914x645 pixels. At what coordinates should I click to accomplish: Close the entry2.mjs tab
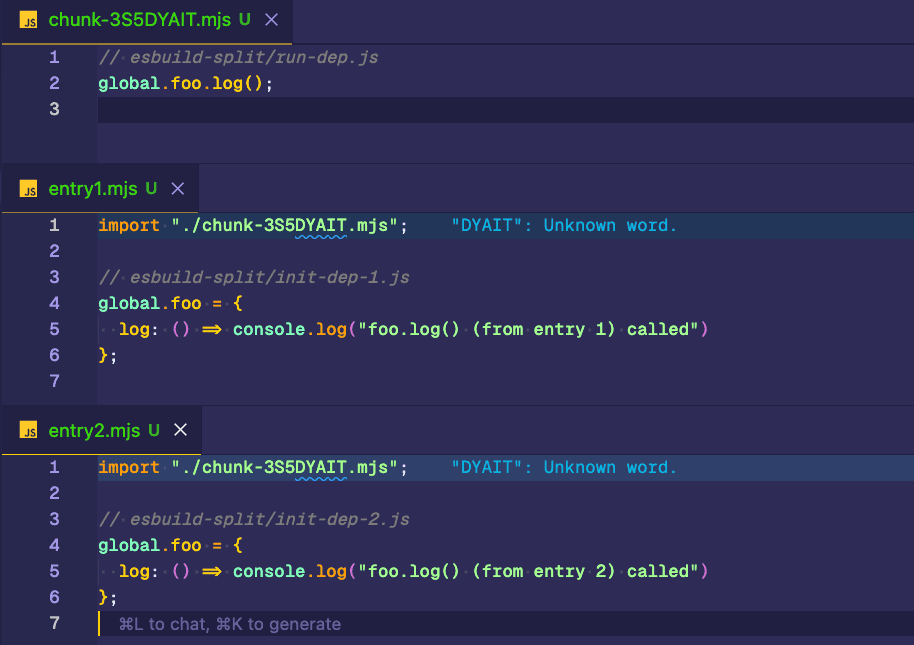tap(180, 430)
